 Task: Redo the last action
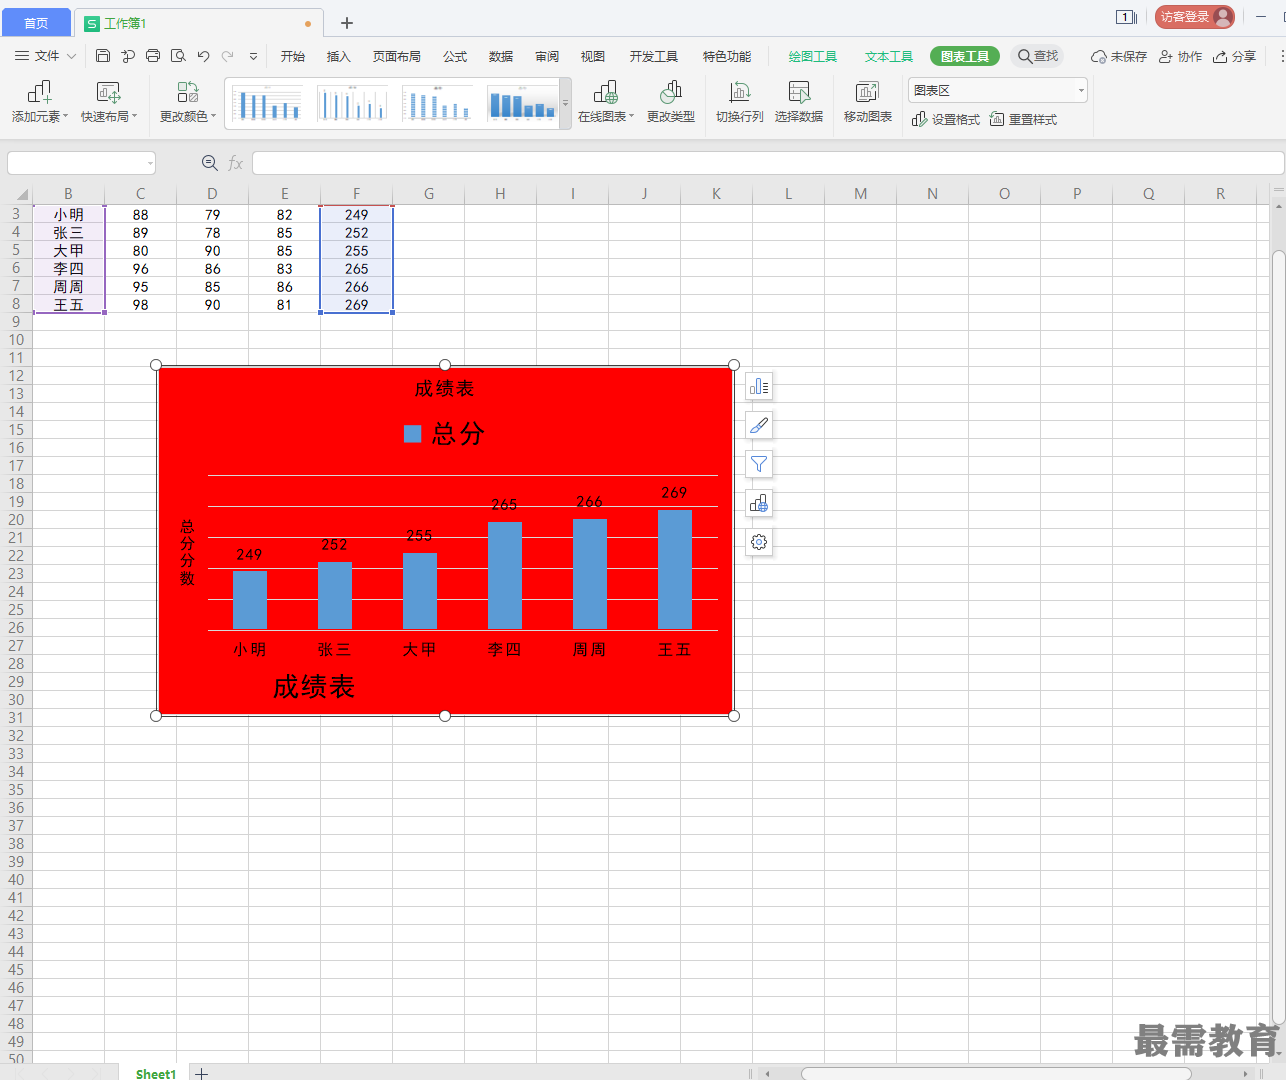[228, 56]
